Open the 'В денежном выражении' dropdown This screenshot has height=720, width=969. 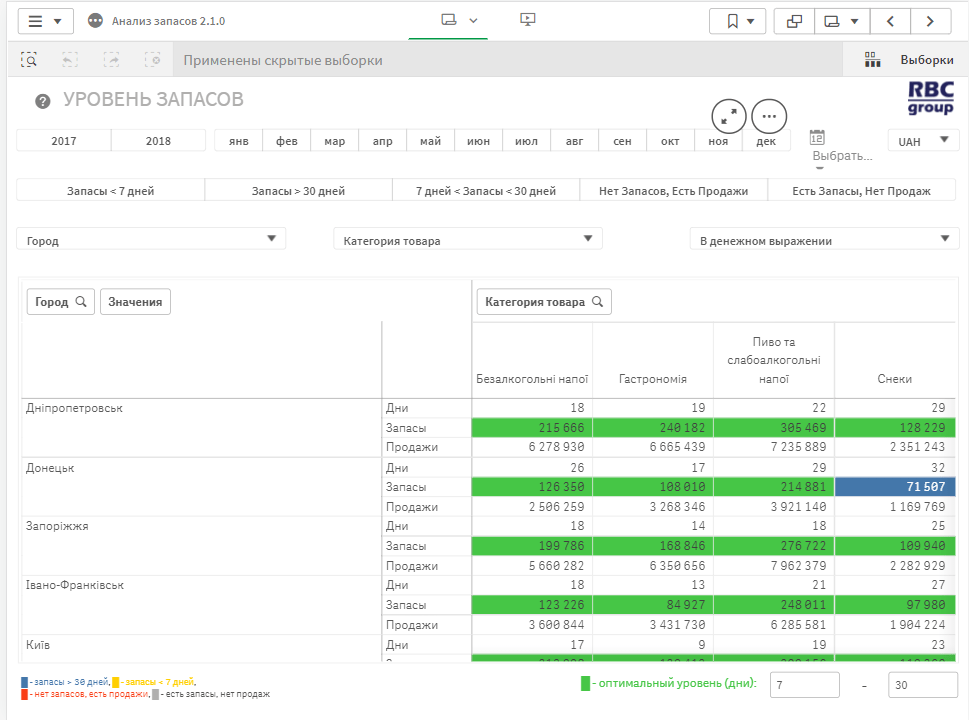pyautogui.click(x=824, y=240)
